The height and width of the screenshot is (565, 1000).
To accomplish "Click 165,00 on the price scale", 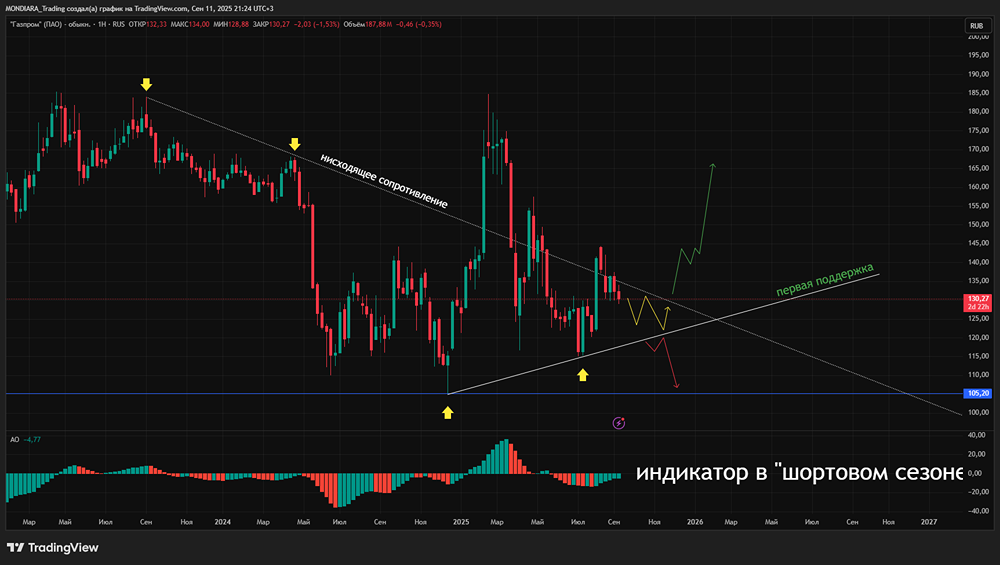I will click(978, 168).
